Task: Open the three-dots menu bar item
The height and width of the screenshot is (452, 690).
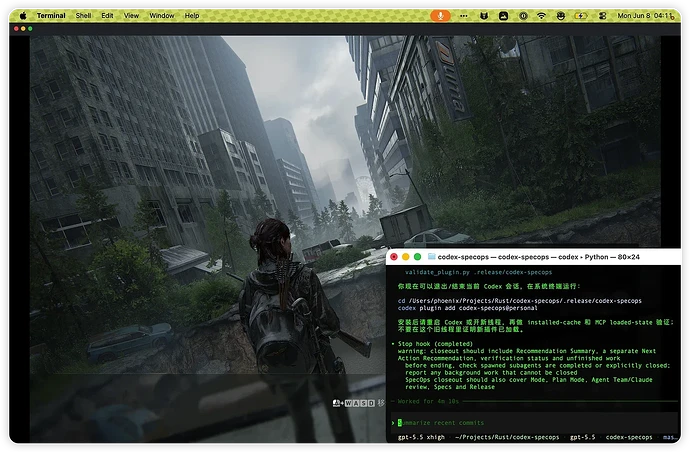Action: (463, 15)
